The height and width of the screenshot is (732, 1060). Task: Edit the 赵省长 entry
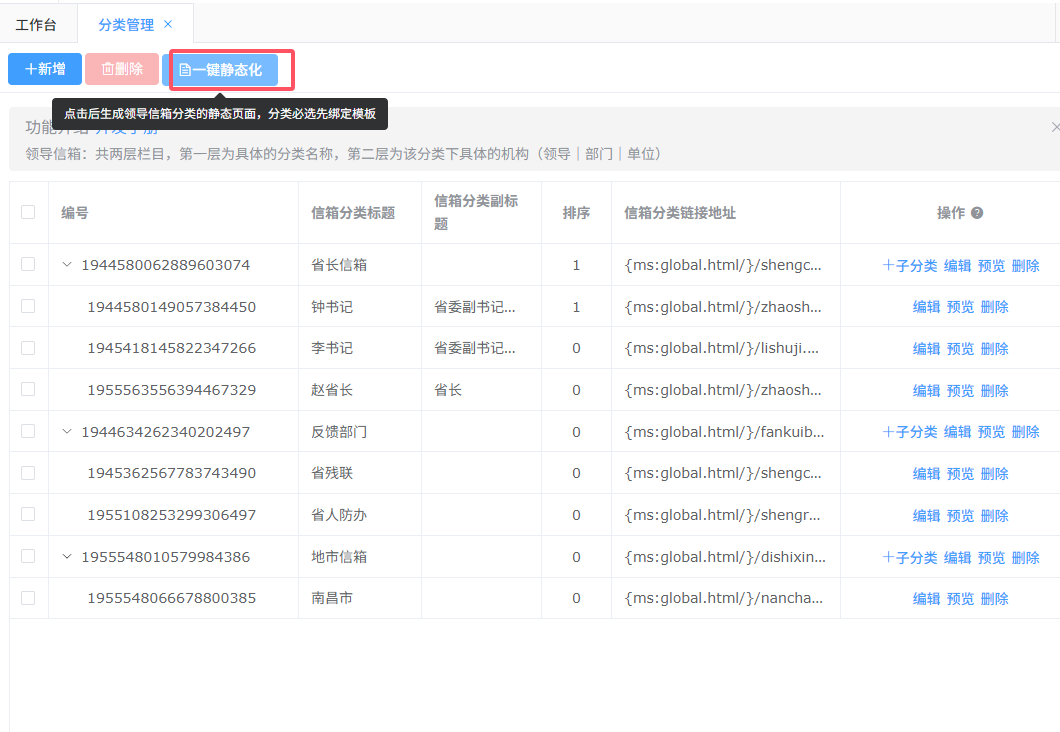click(926, 391)
